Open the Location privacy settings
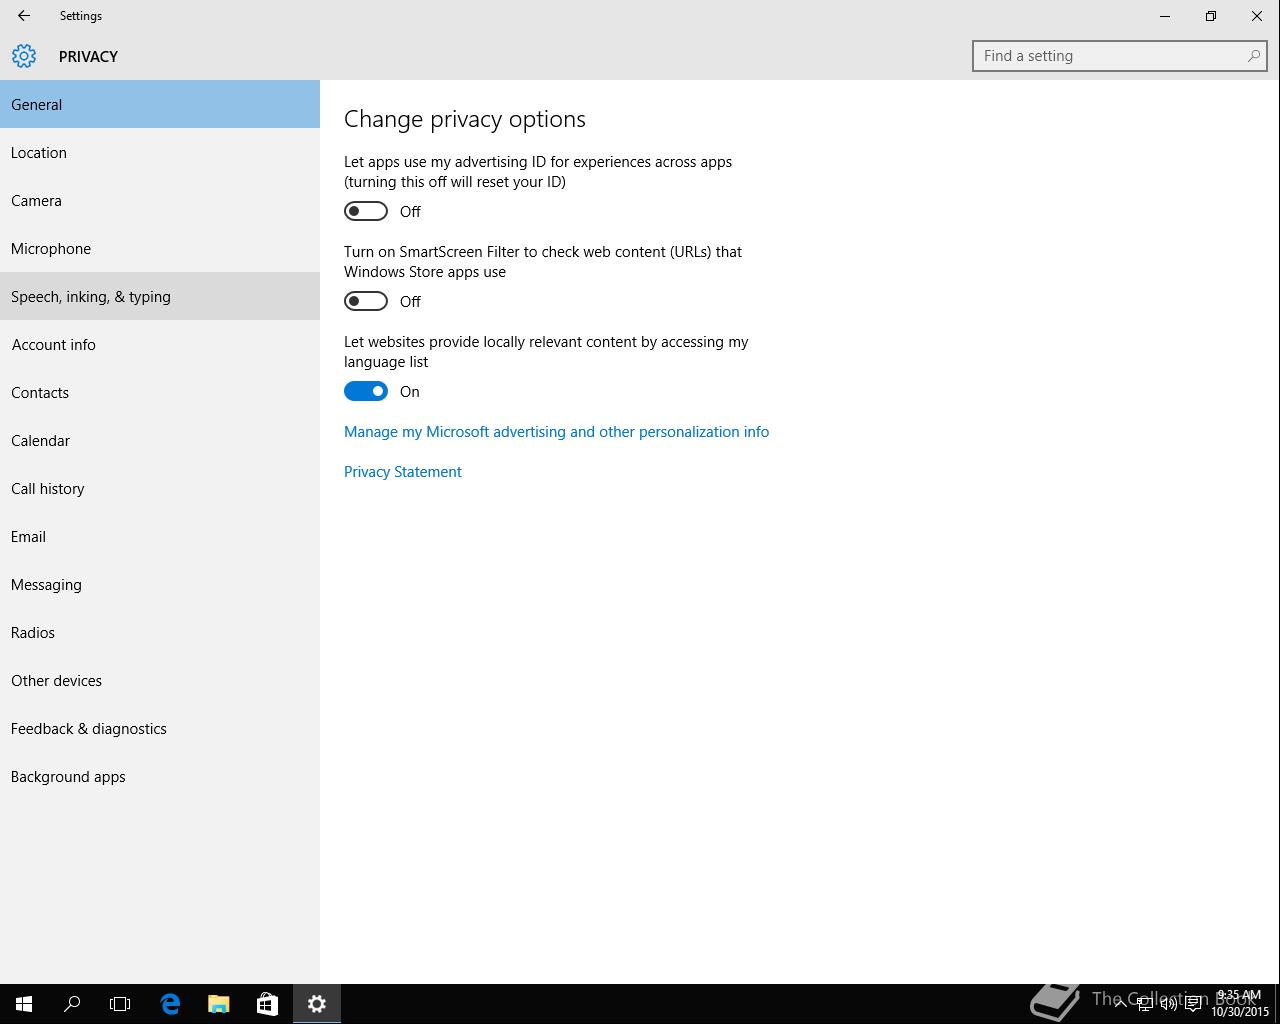The height and width of the screenshot is (1024, 1280). [160, 152]
